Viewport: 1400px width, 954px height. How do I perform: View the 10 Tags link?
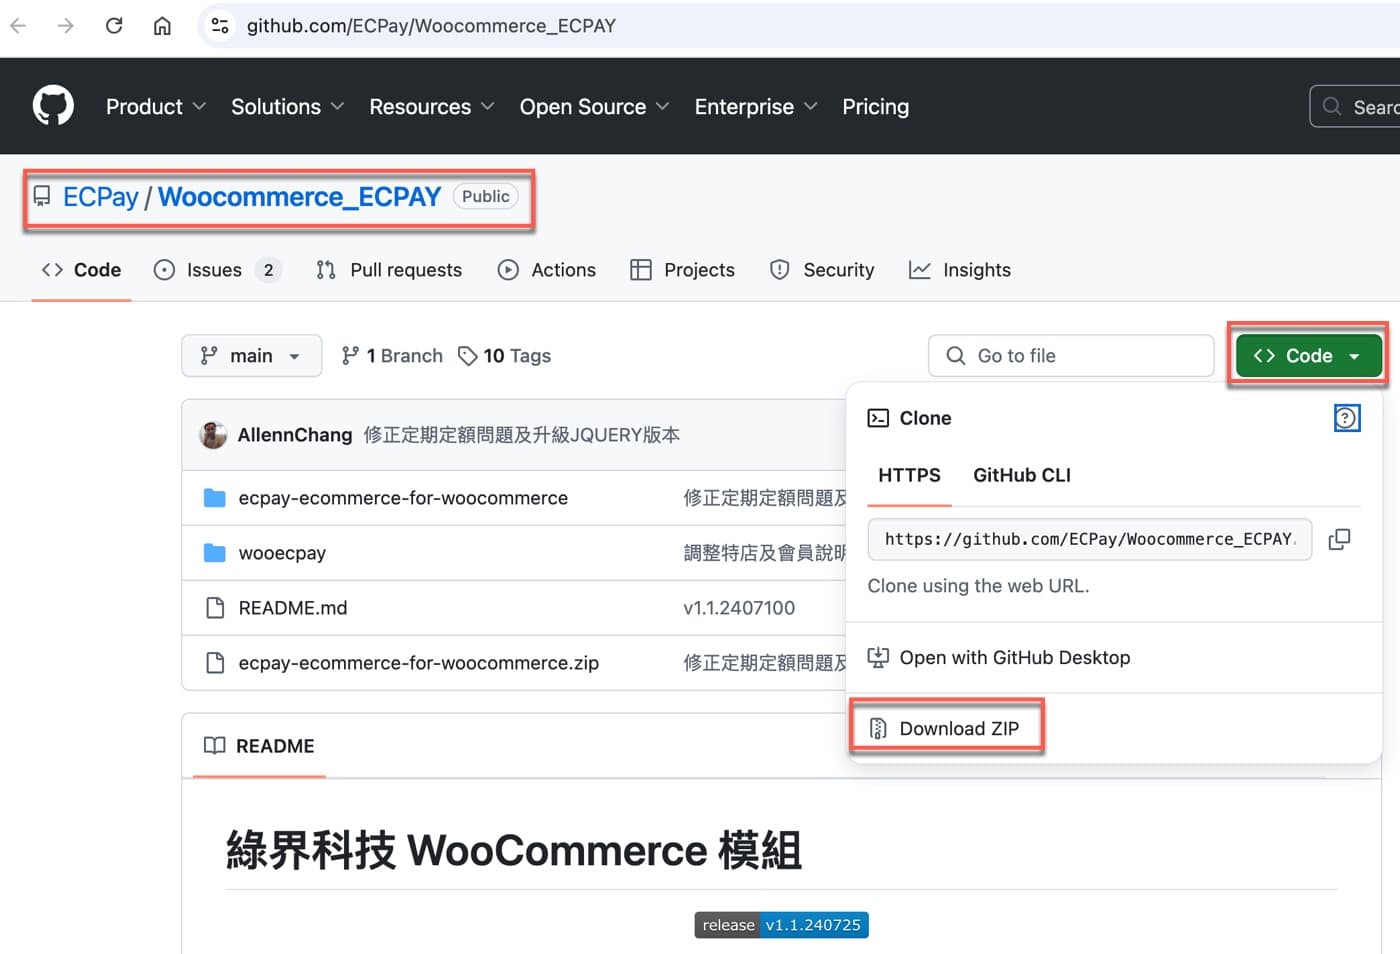(505, 355)
